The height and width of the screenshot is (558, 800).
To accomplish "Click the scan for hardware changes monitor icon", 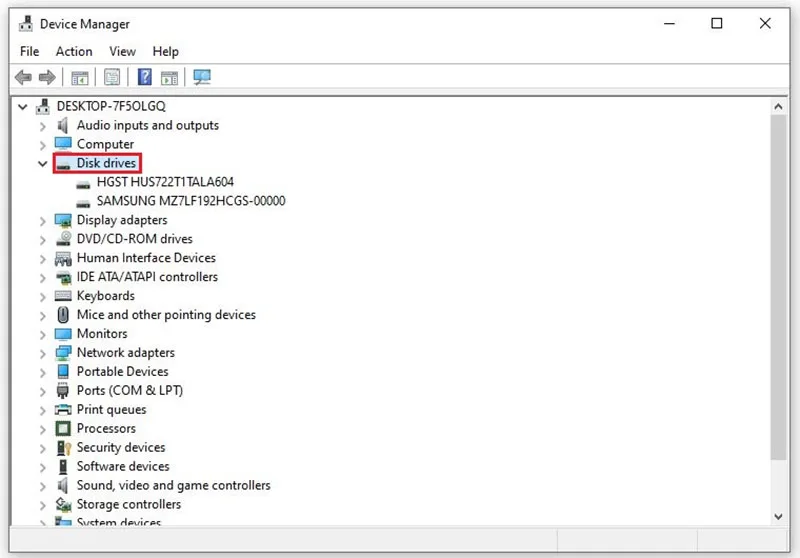I will 202,77.
